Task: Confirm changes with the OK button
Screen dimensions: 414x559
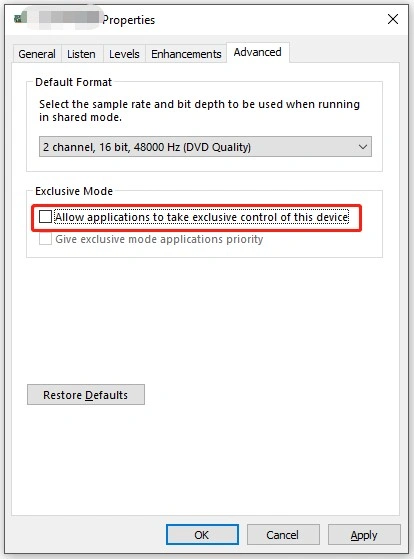Action: pos(202,535)
